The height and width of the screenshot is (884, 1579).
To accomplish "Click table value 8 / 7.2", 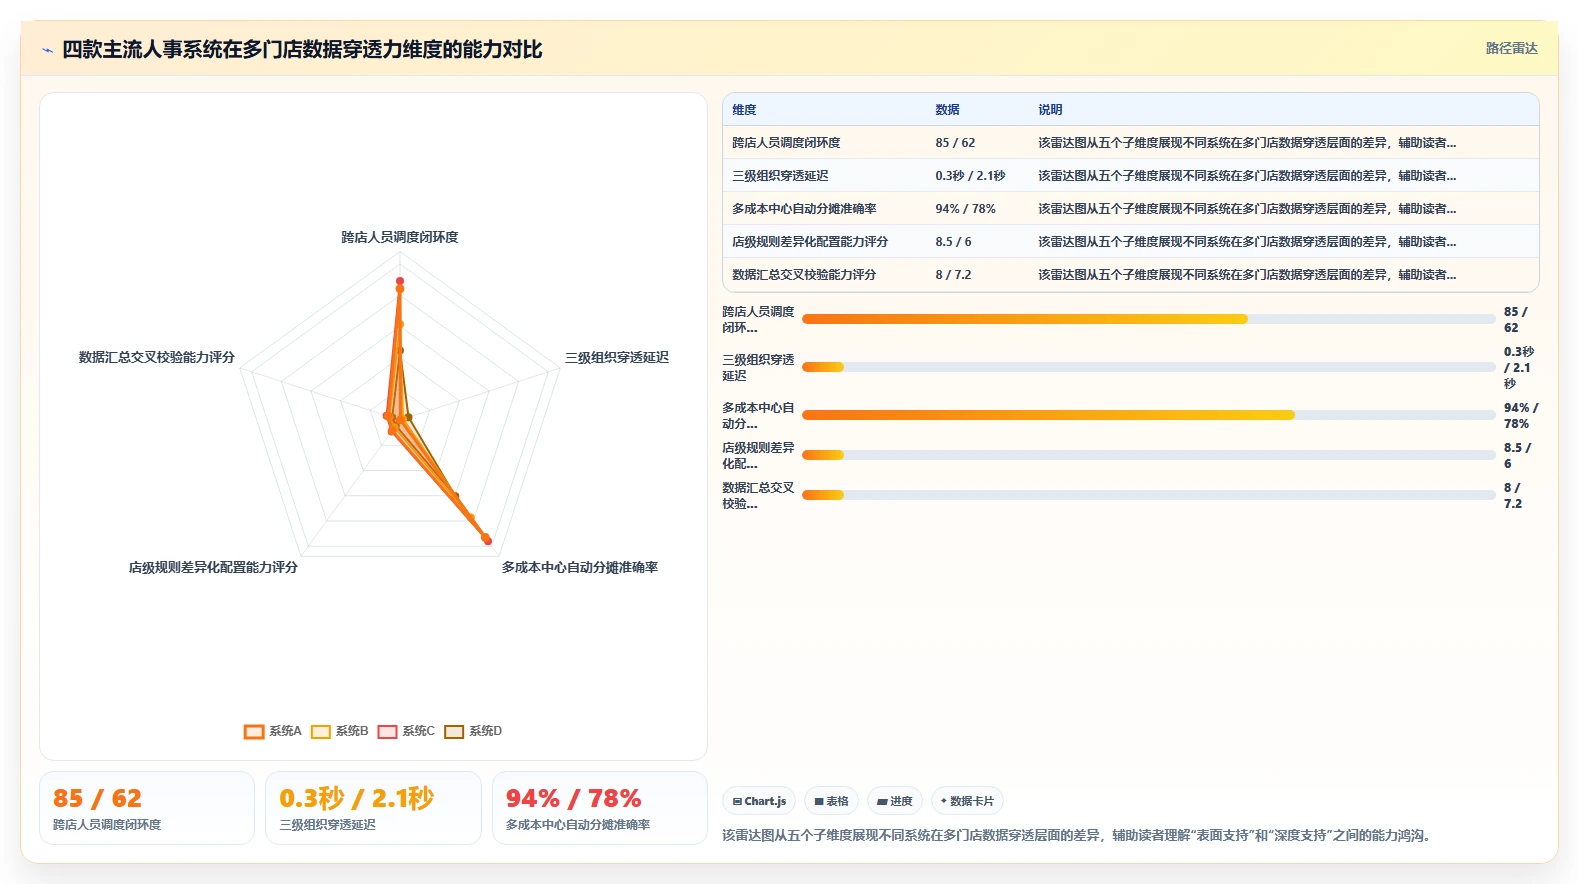I will click(x=953, y=275).
